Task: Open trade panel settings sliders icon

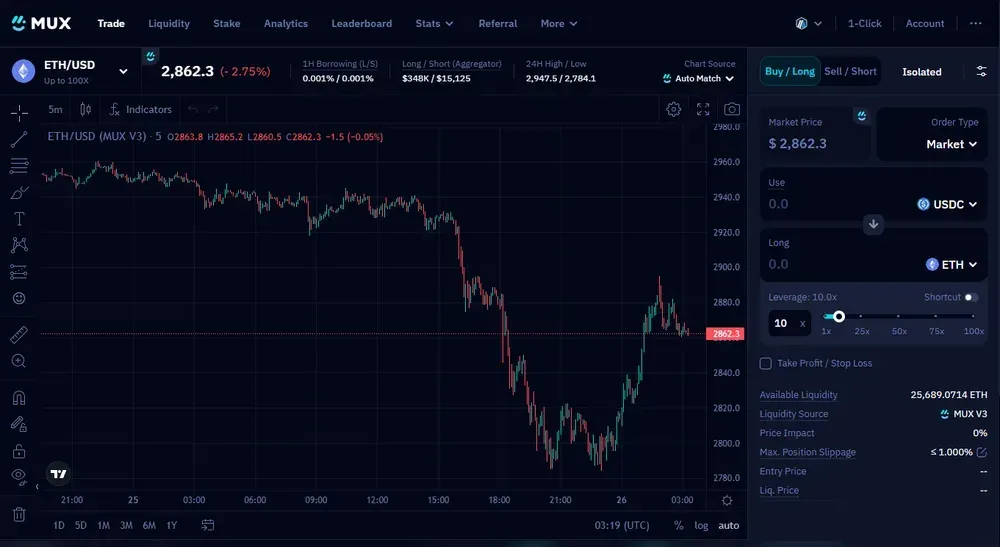Action: 982,71
